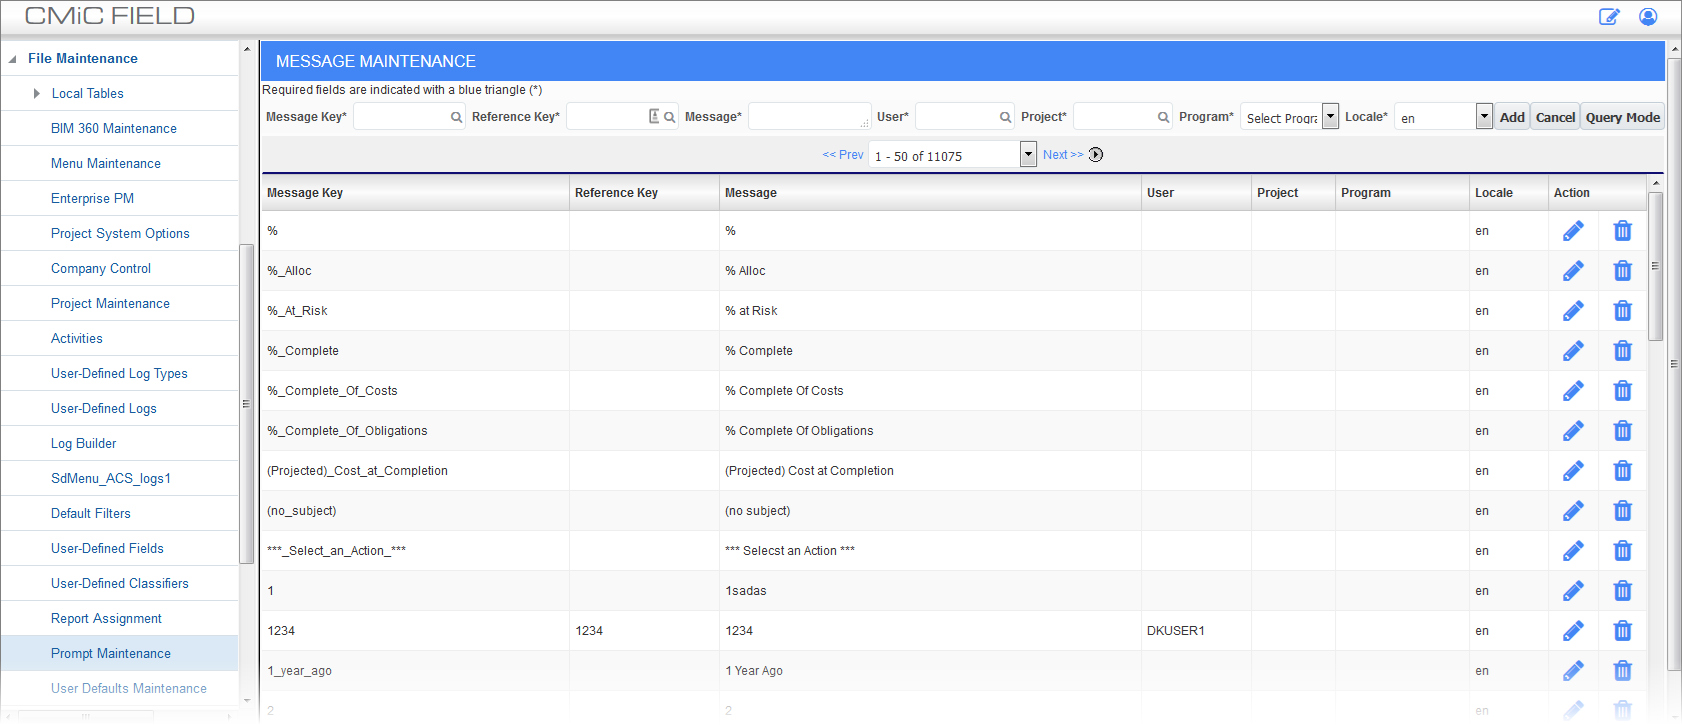The image size is (1682, 725).
Task: Open Company Control menu item
Action: (x=101, y=269)
